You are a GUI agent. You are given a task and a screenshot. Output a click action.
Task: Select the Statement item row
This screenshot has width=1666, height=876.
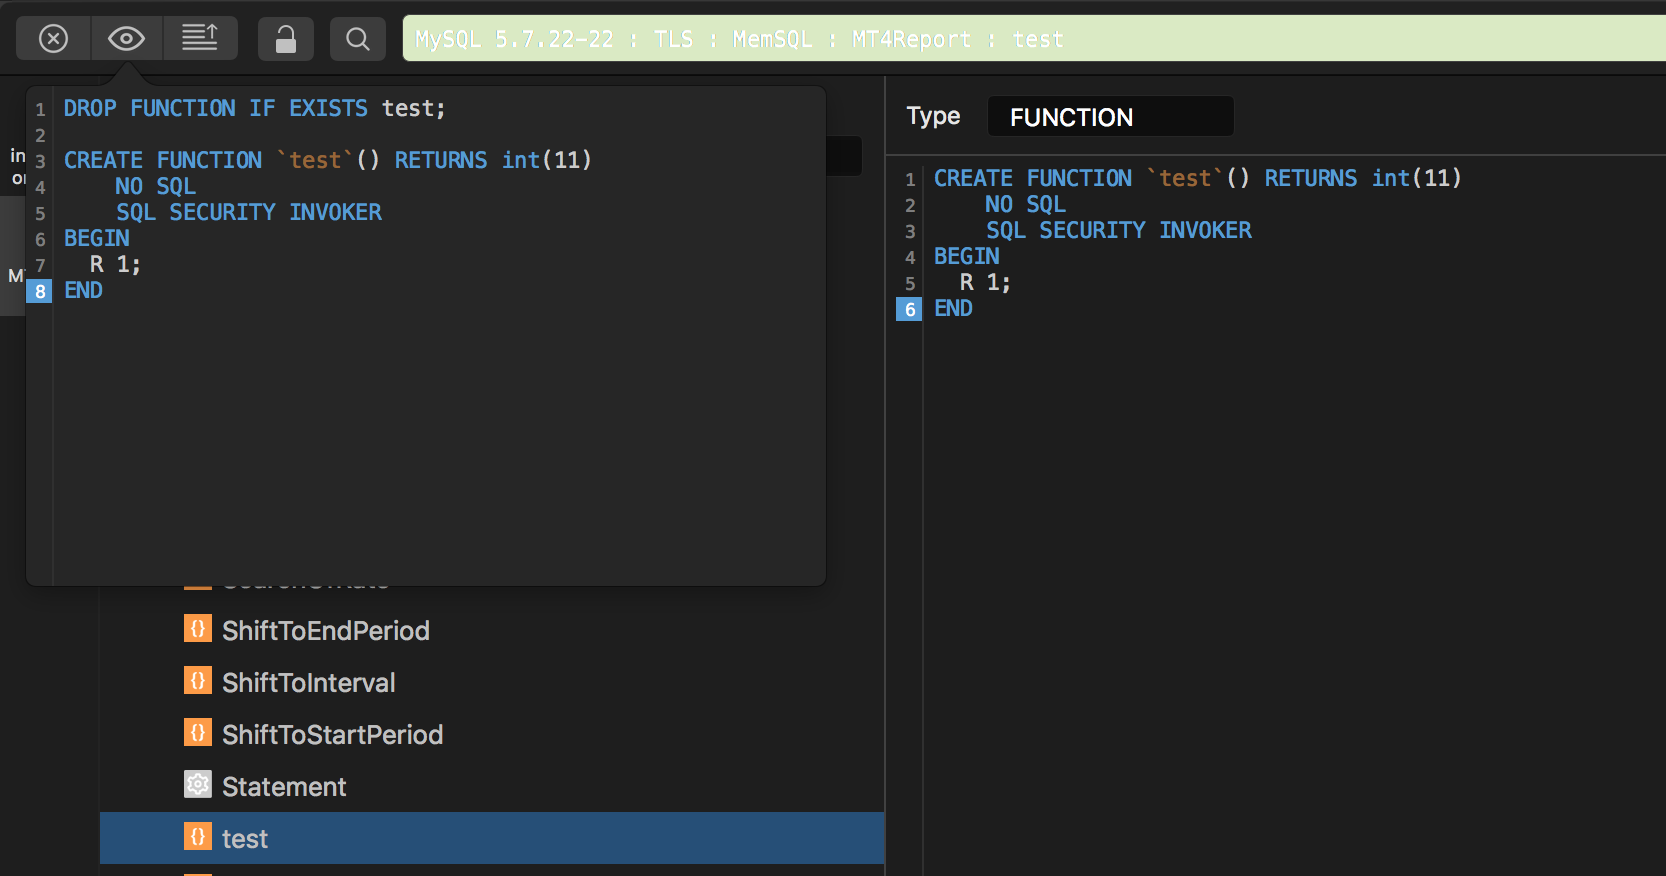492,786
